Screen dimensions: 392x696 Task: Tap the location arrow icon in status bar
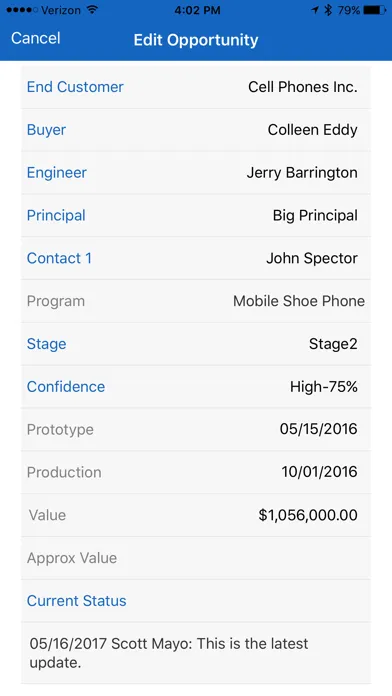[315, 10]
